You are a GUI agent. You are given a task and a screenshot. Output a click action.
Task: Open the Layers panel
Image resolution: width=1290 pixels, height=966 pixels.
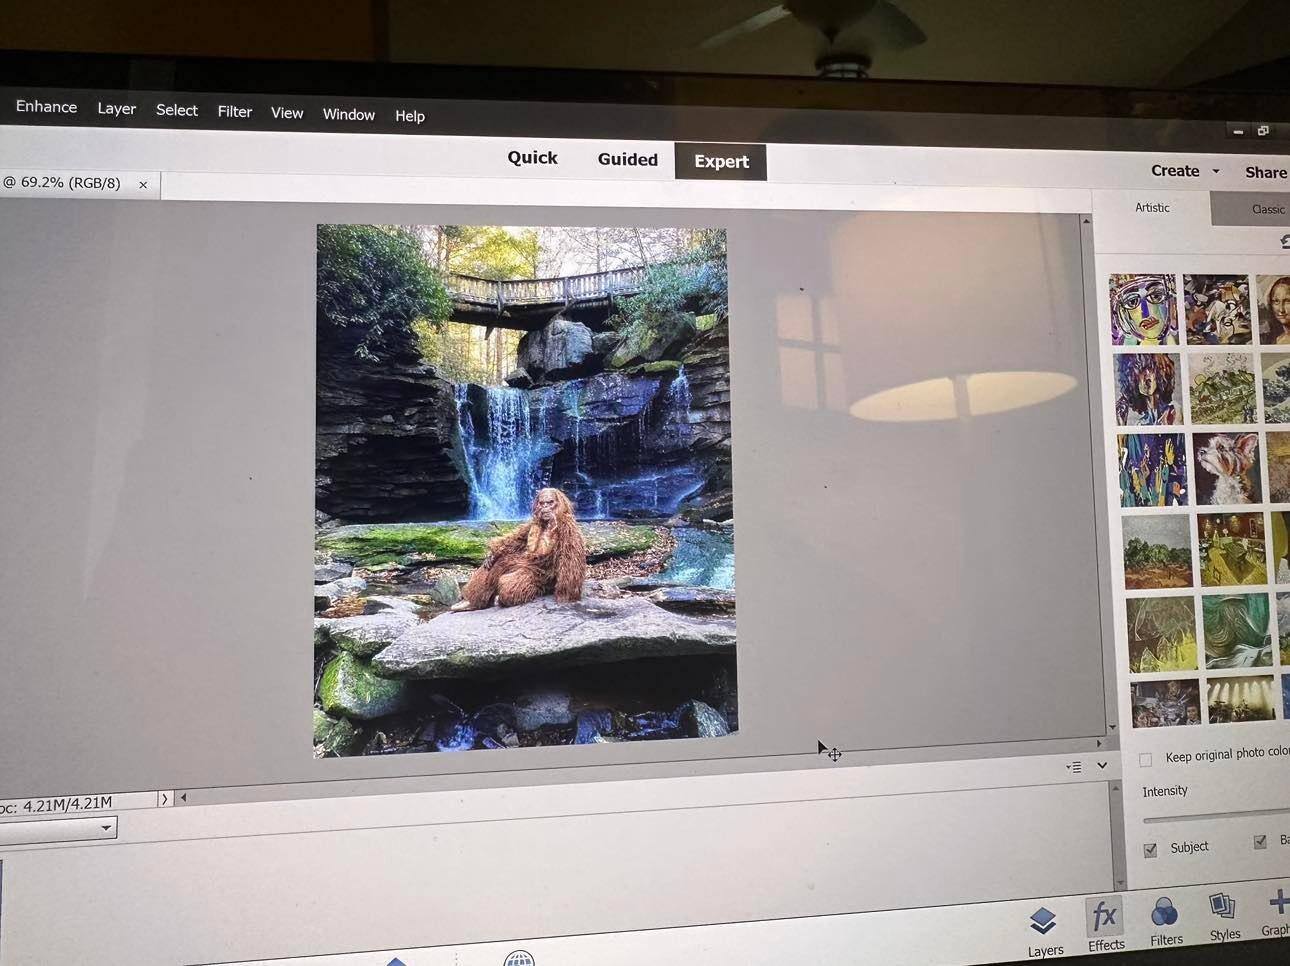(x=1043, y=928)
